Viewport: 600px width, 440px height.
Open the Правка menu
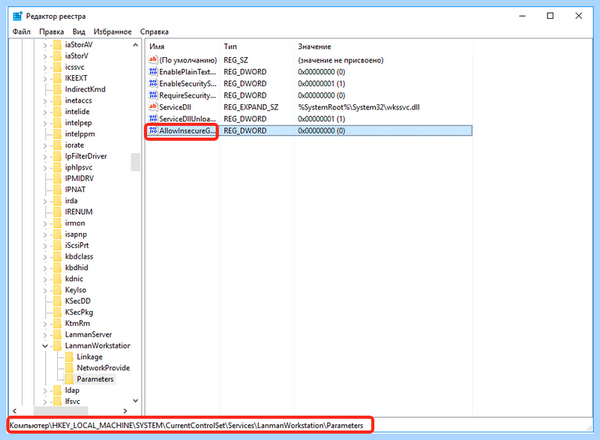pos(51,32)
